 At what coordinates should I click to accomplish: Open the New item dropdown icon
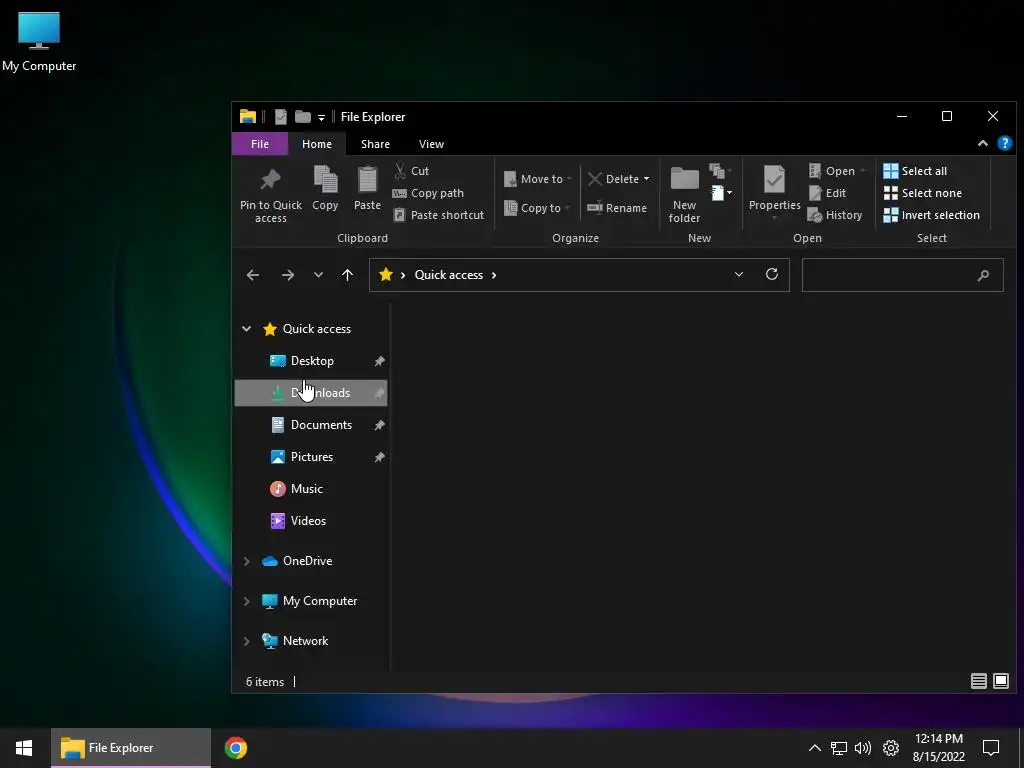coord(721,193)
